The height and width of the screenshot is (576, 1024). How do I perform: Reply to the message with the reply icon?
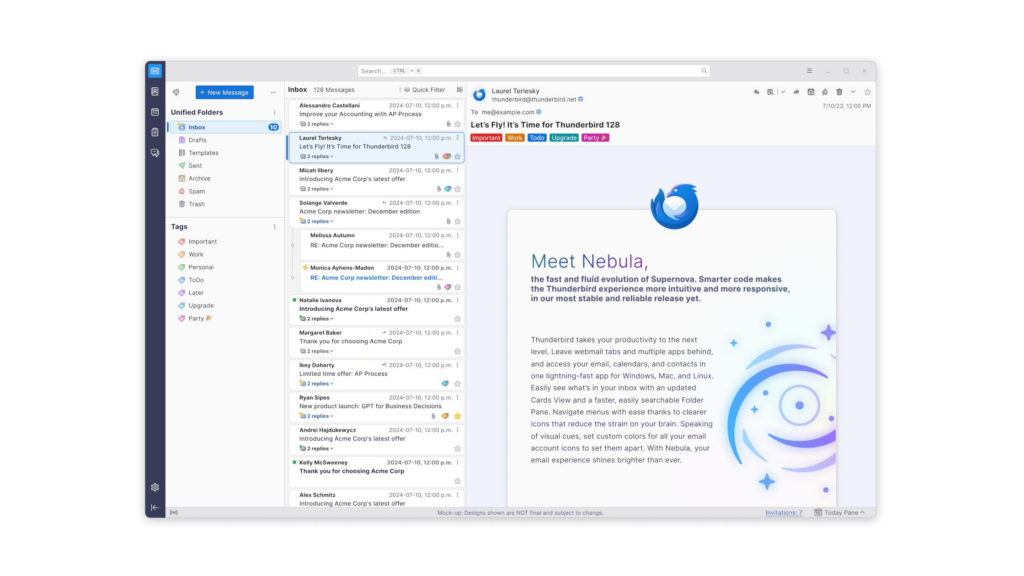pos(756,92)
